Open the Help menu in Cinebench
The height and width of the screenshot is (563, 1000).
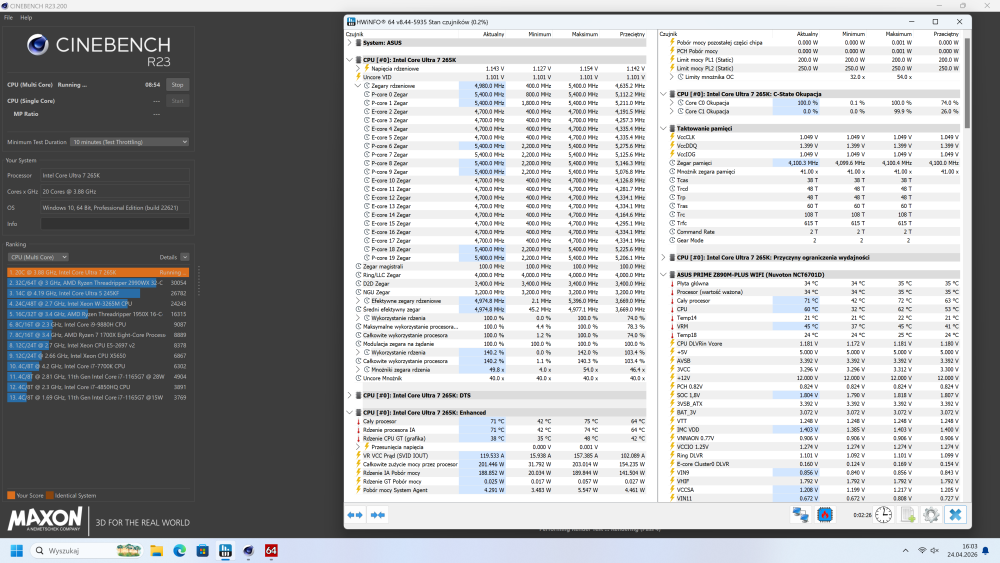(x=26, y=18)
